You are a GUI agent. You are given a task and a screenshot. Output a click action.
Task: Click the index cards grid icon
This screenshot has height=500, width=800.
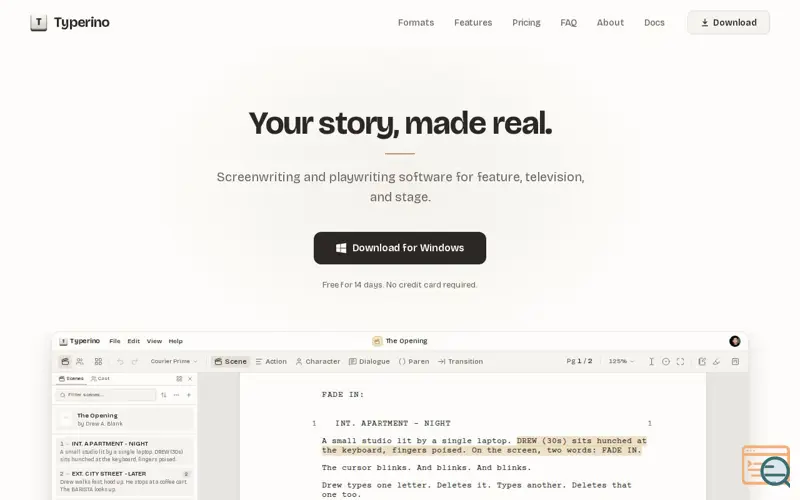(x=98, y=361)
